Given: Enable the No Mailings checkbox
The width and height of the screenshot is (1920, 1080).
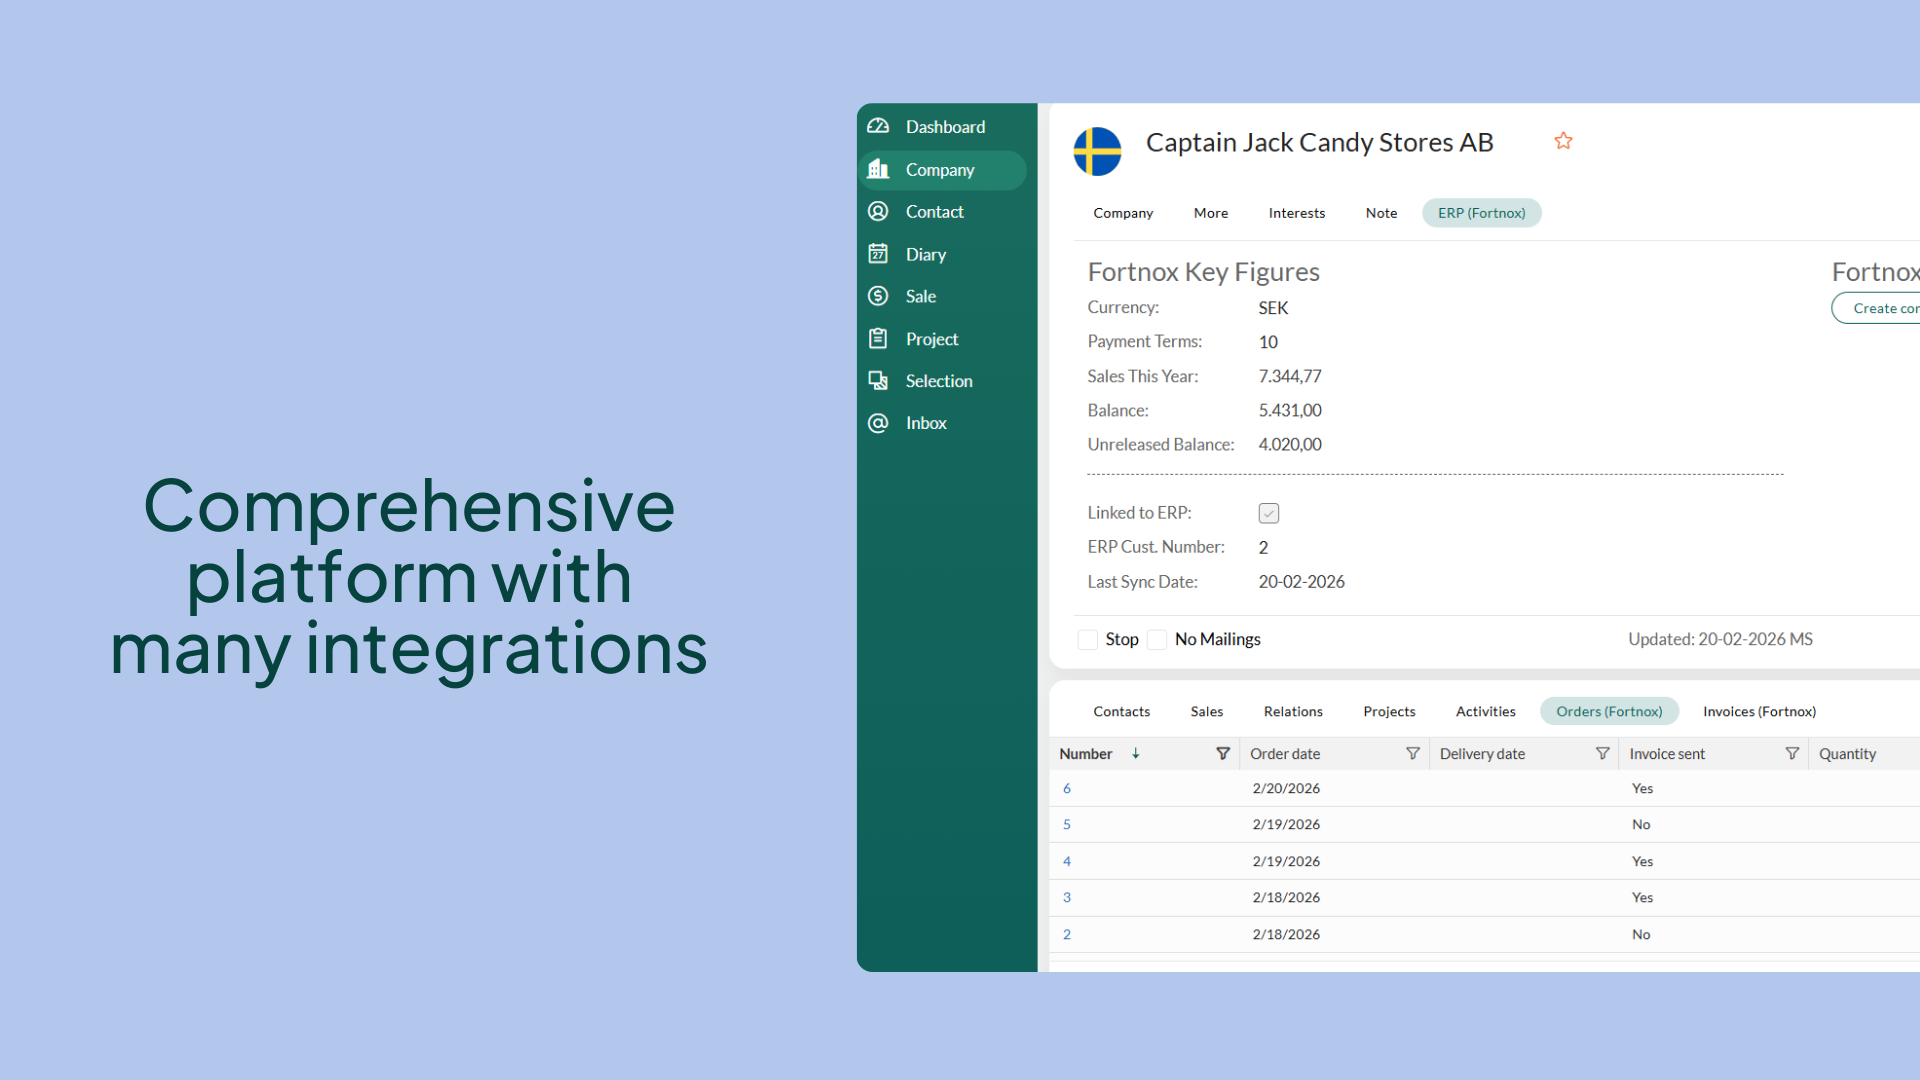Looking at the screenshot, I should click(x=1157, y=640).
